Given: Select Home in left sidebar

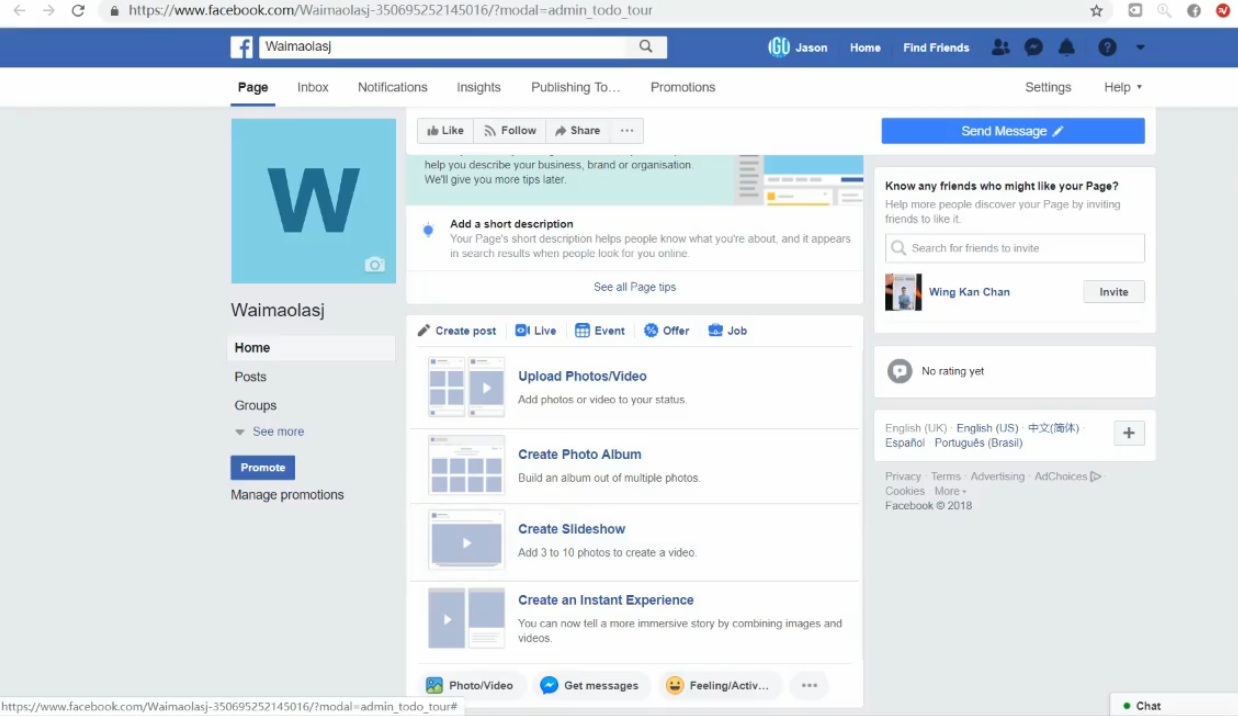Looking at the screenshot, I should click(x=311, y=348).
